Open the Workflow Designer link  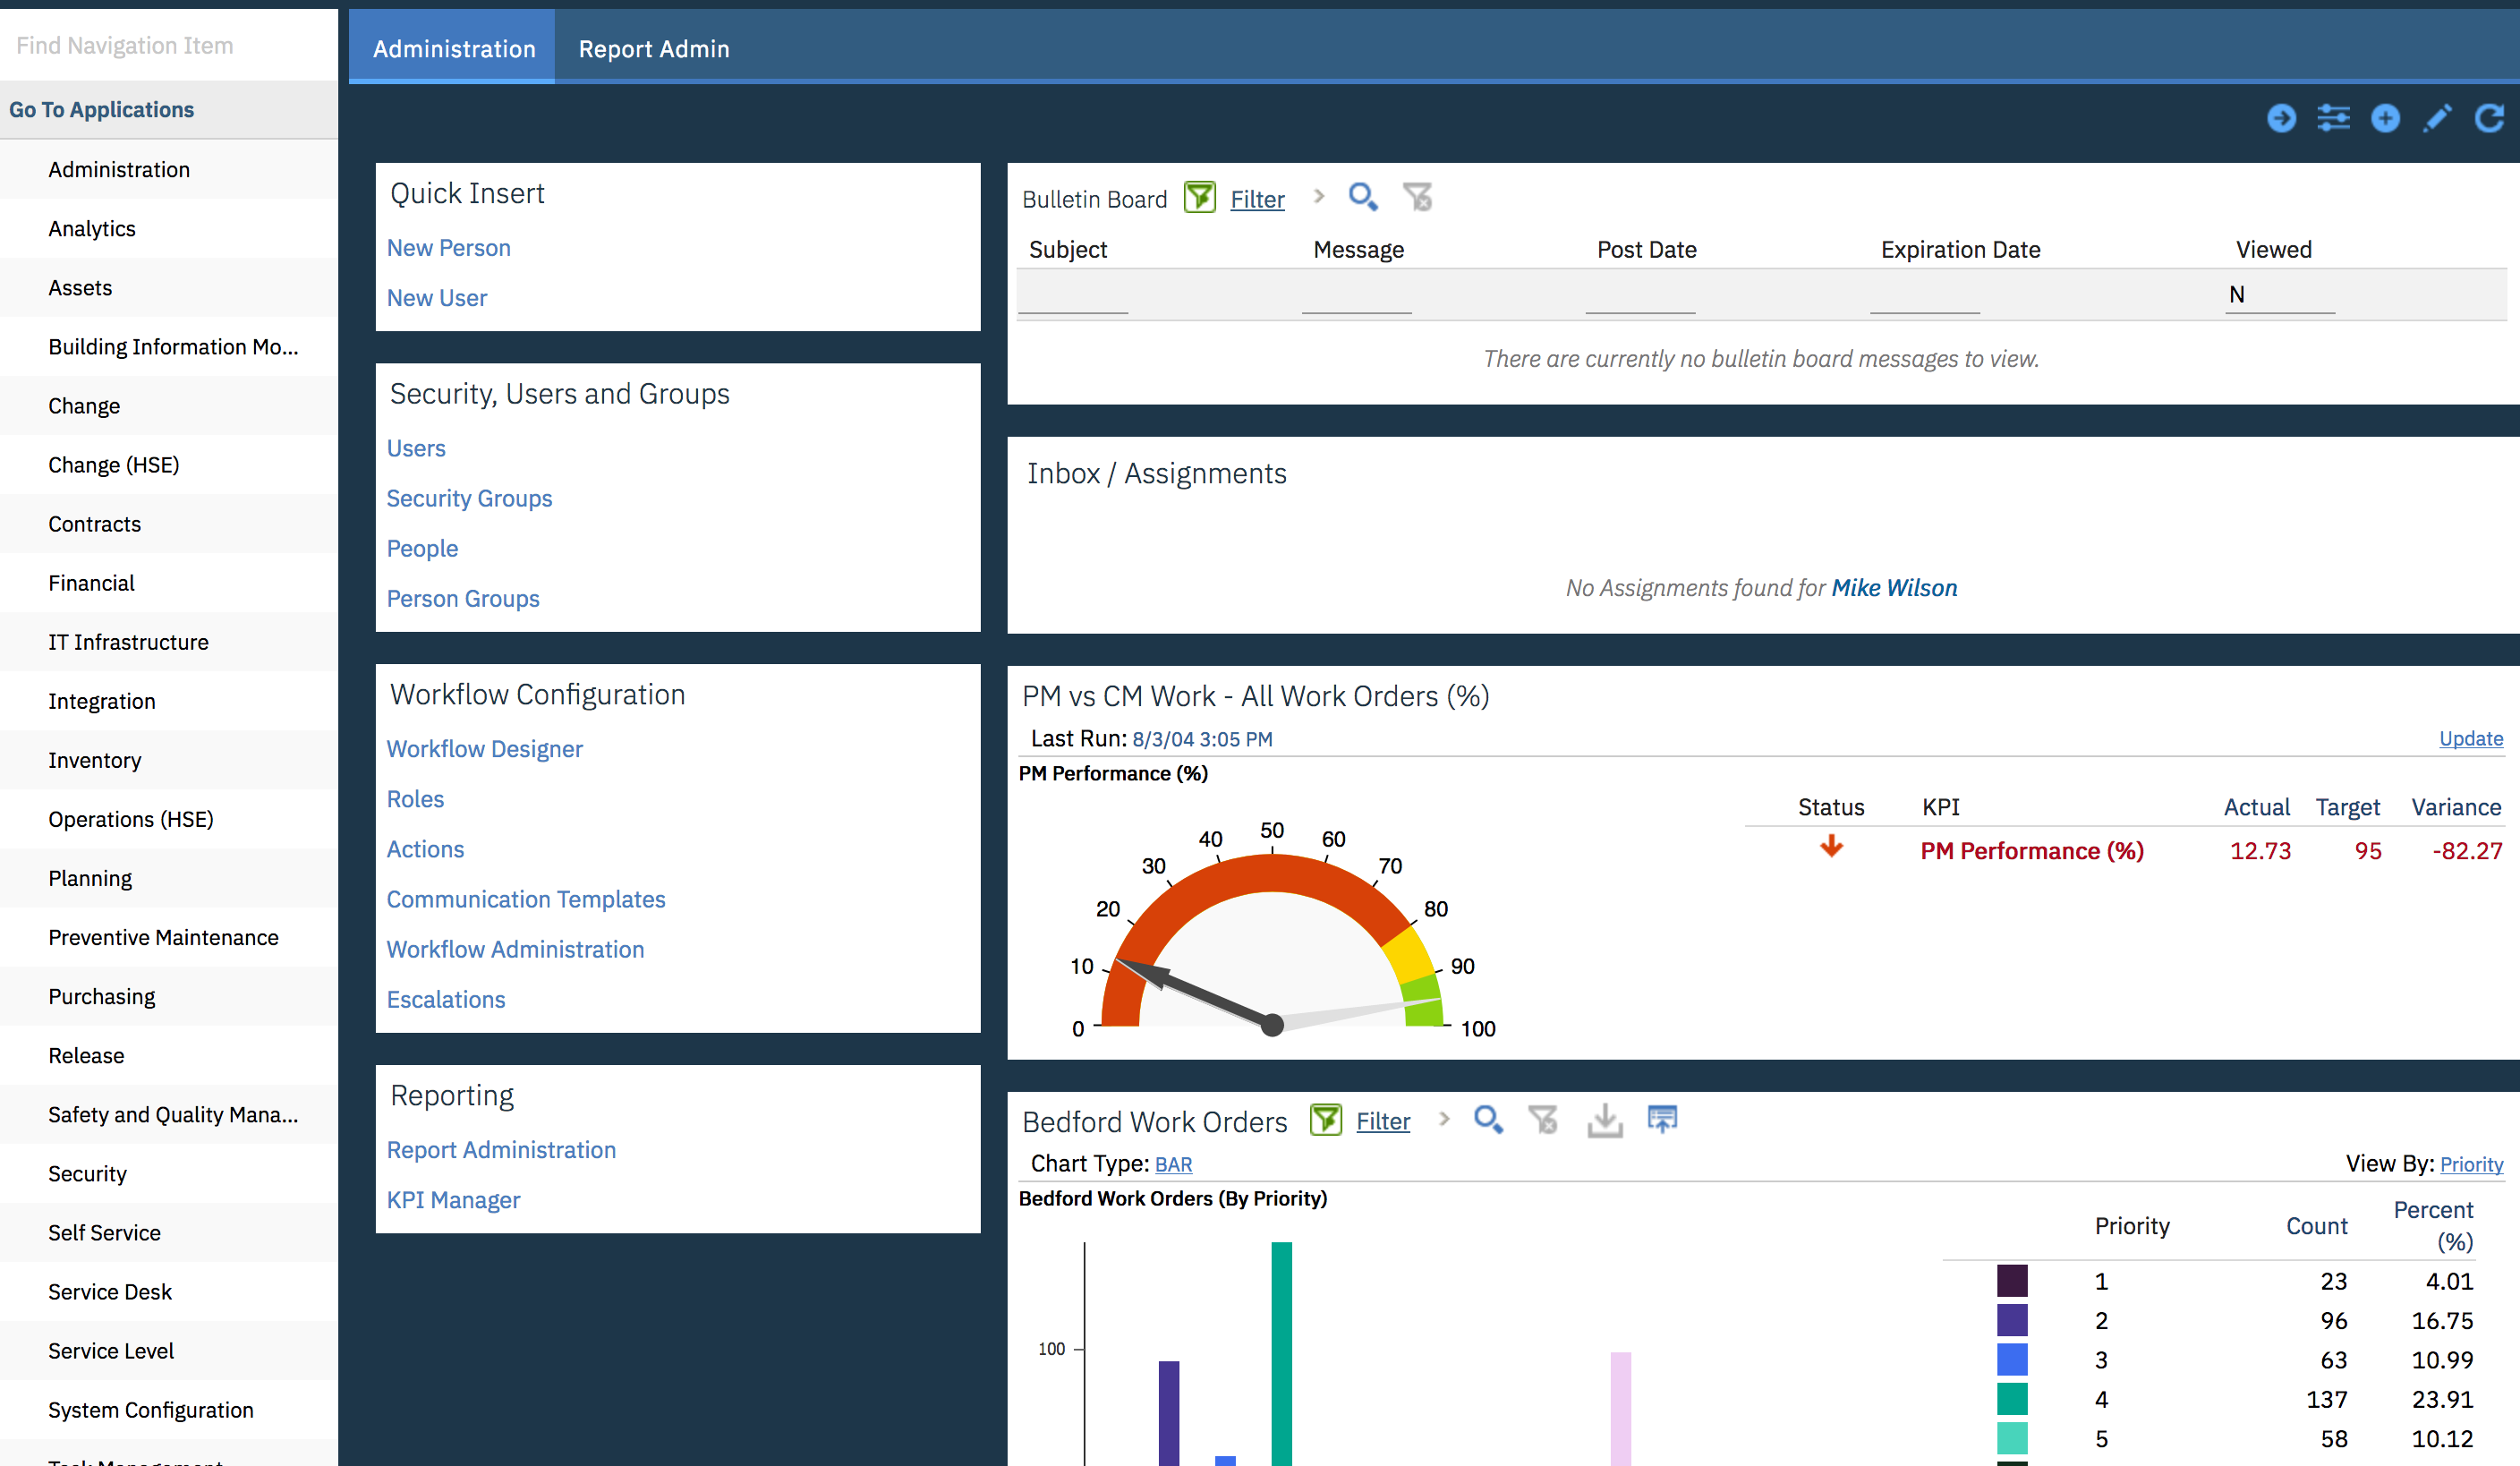tap(484, 749)
